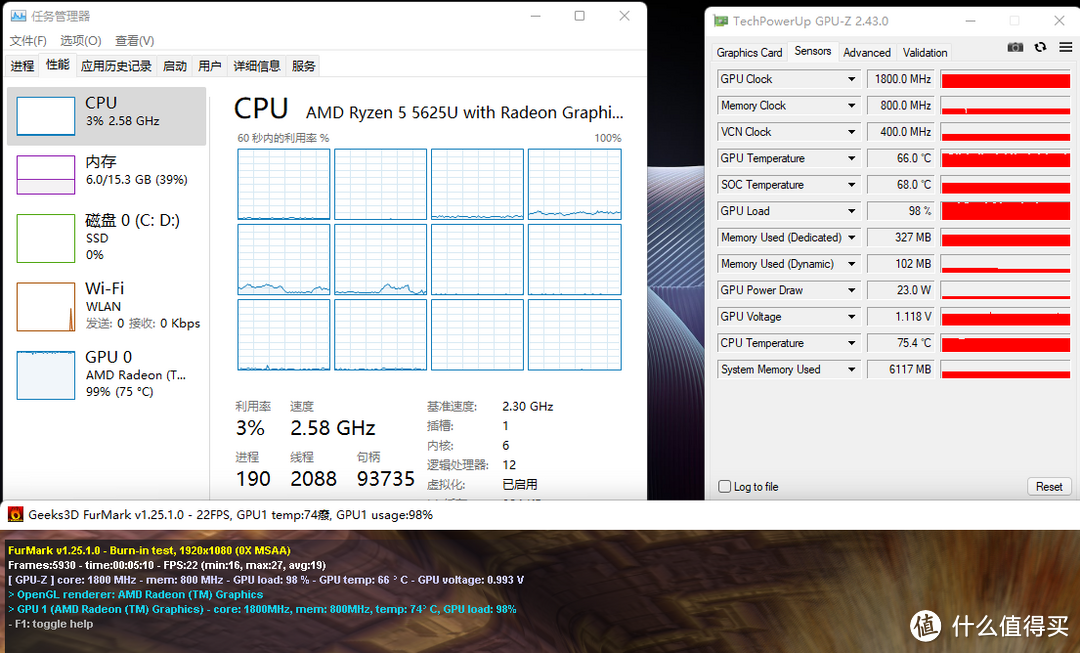
Task: Open the Memory Used (Dynamic) dropdown
Action: point(851,264)
